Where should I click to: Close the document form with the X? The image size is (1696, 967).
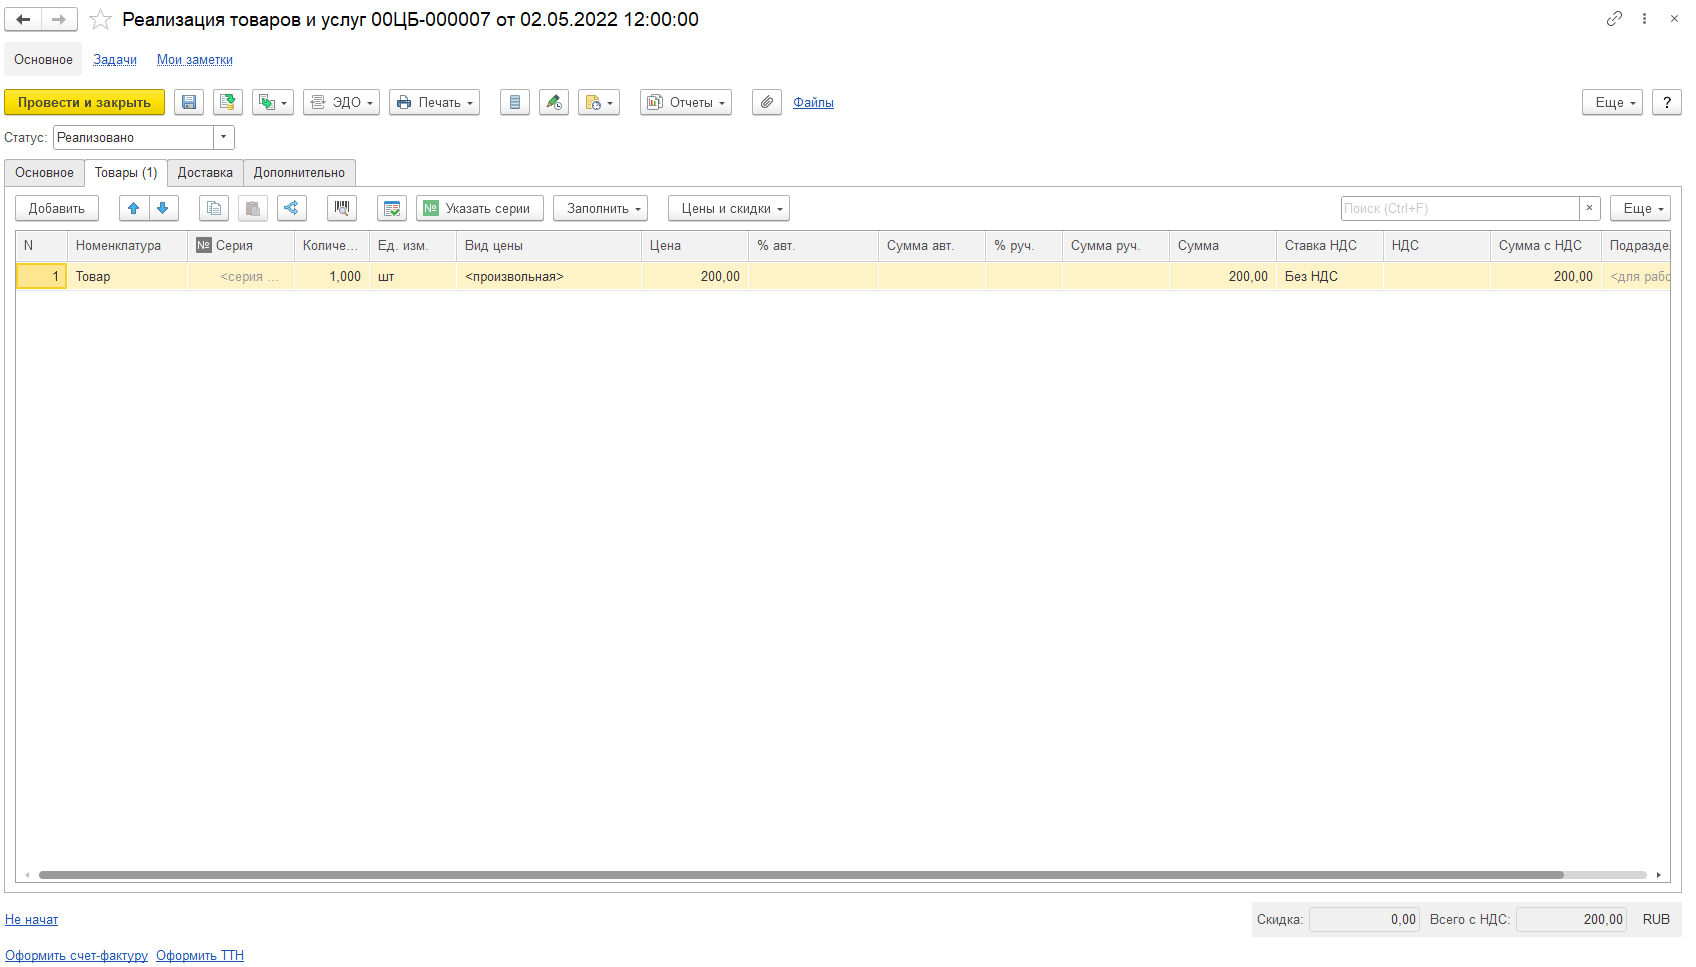1674,19
